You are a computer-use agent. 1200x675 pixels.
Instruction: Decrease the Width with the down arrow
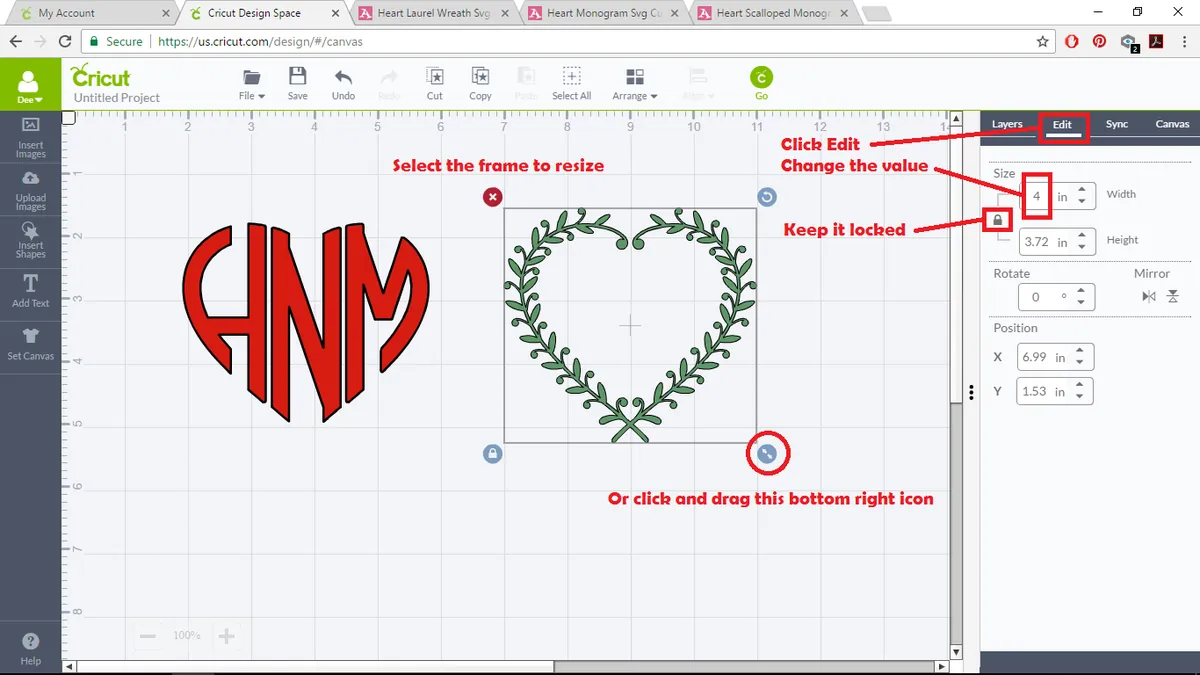(1082, 203)
